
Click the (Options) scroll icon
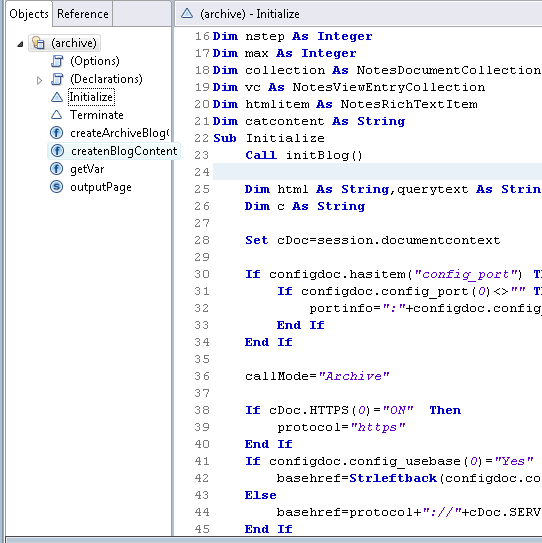(57, 61)
